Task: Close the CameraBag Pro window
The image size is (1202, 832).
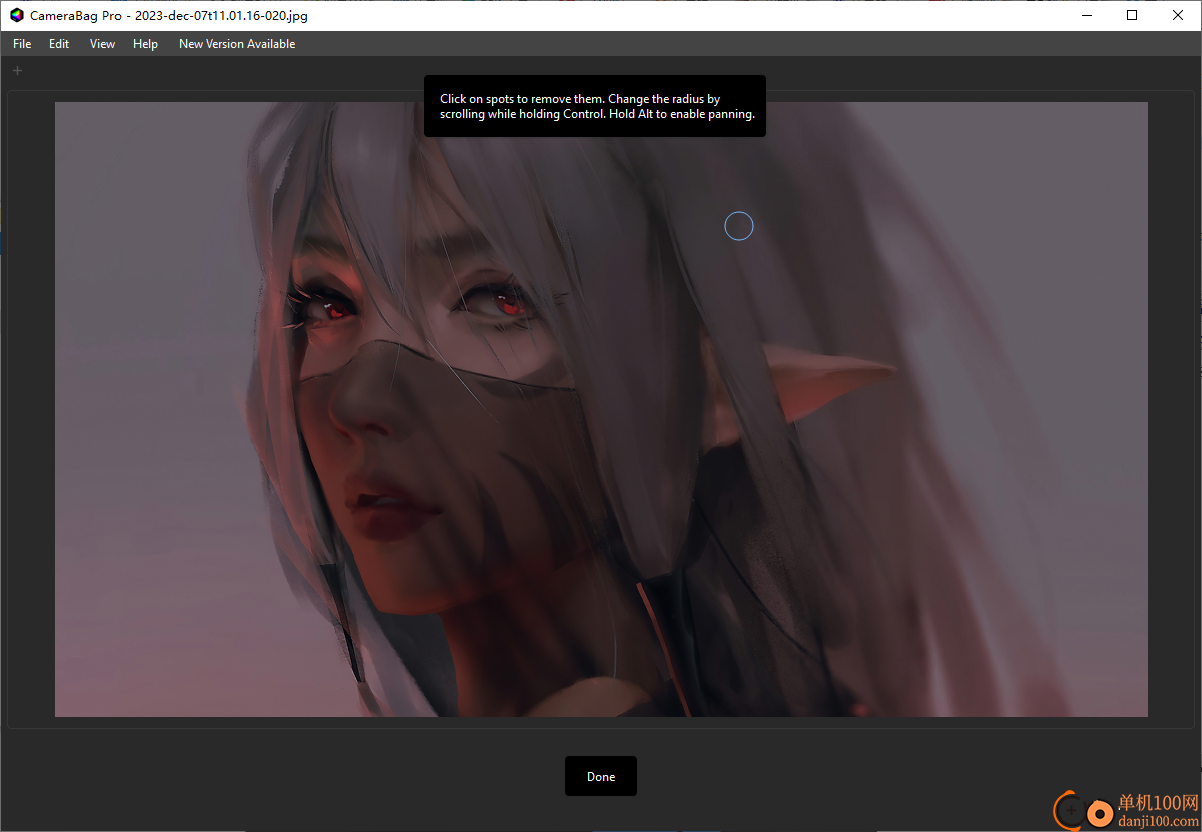Action: tap(1178, 15)
